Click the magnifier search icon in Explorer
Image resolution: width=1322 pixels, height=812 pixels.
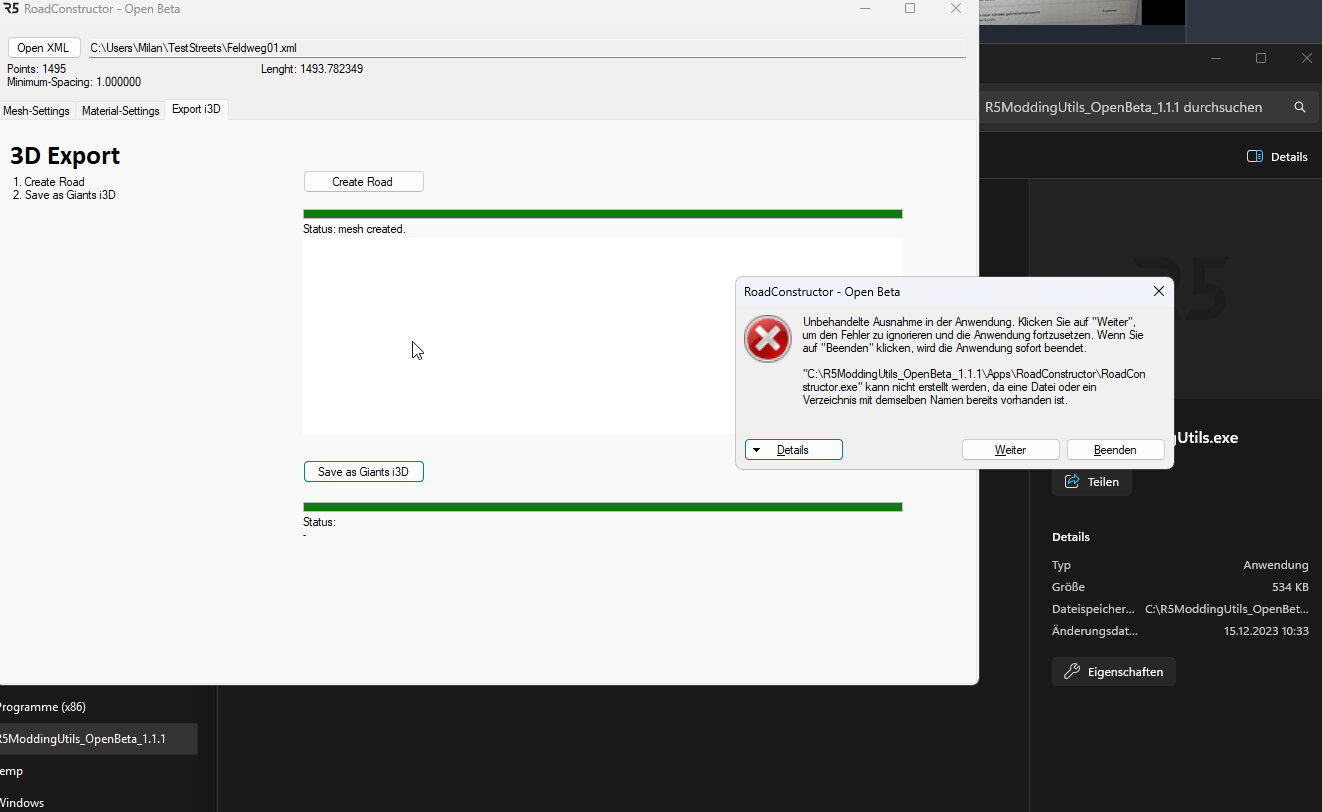[1299, 107]
